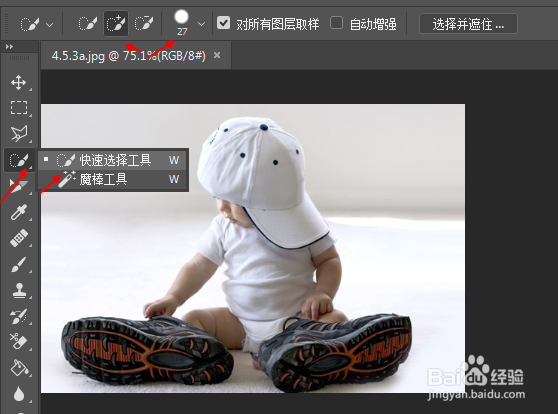
Task: Enable 自动增强 checkbox
Action: click(336, 23)
